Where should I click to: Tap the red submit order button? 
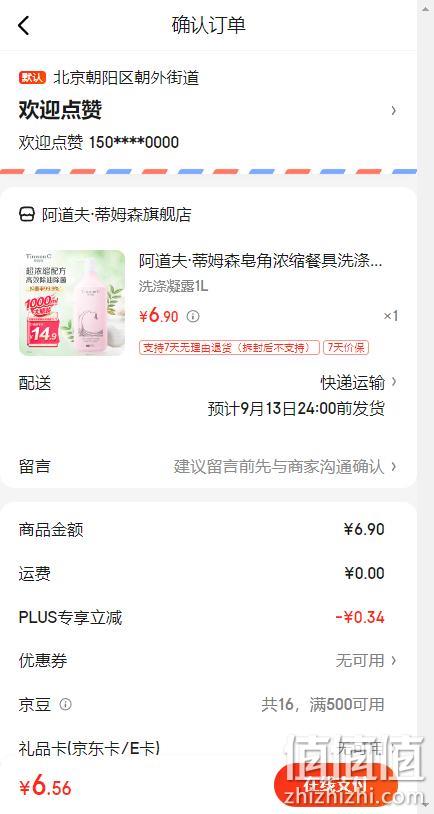(x=335, y=785)
